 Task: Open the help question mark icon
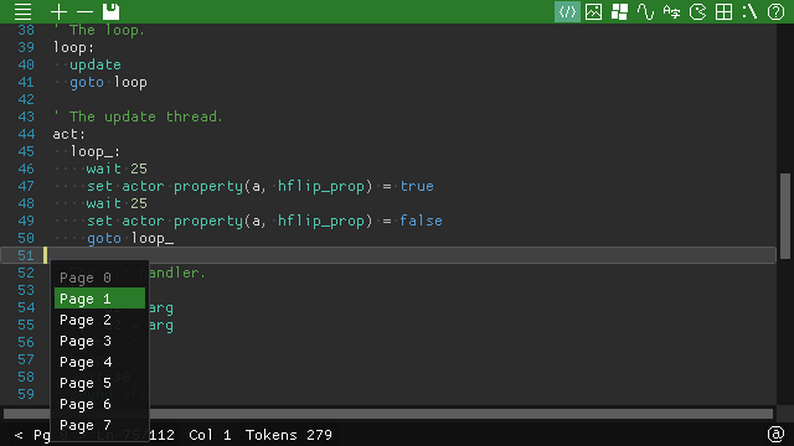(775, 12)
